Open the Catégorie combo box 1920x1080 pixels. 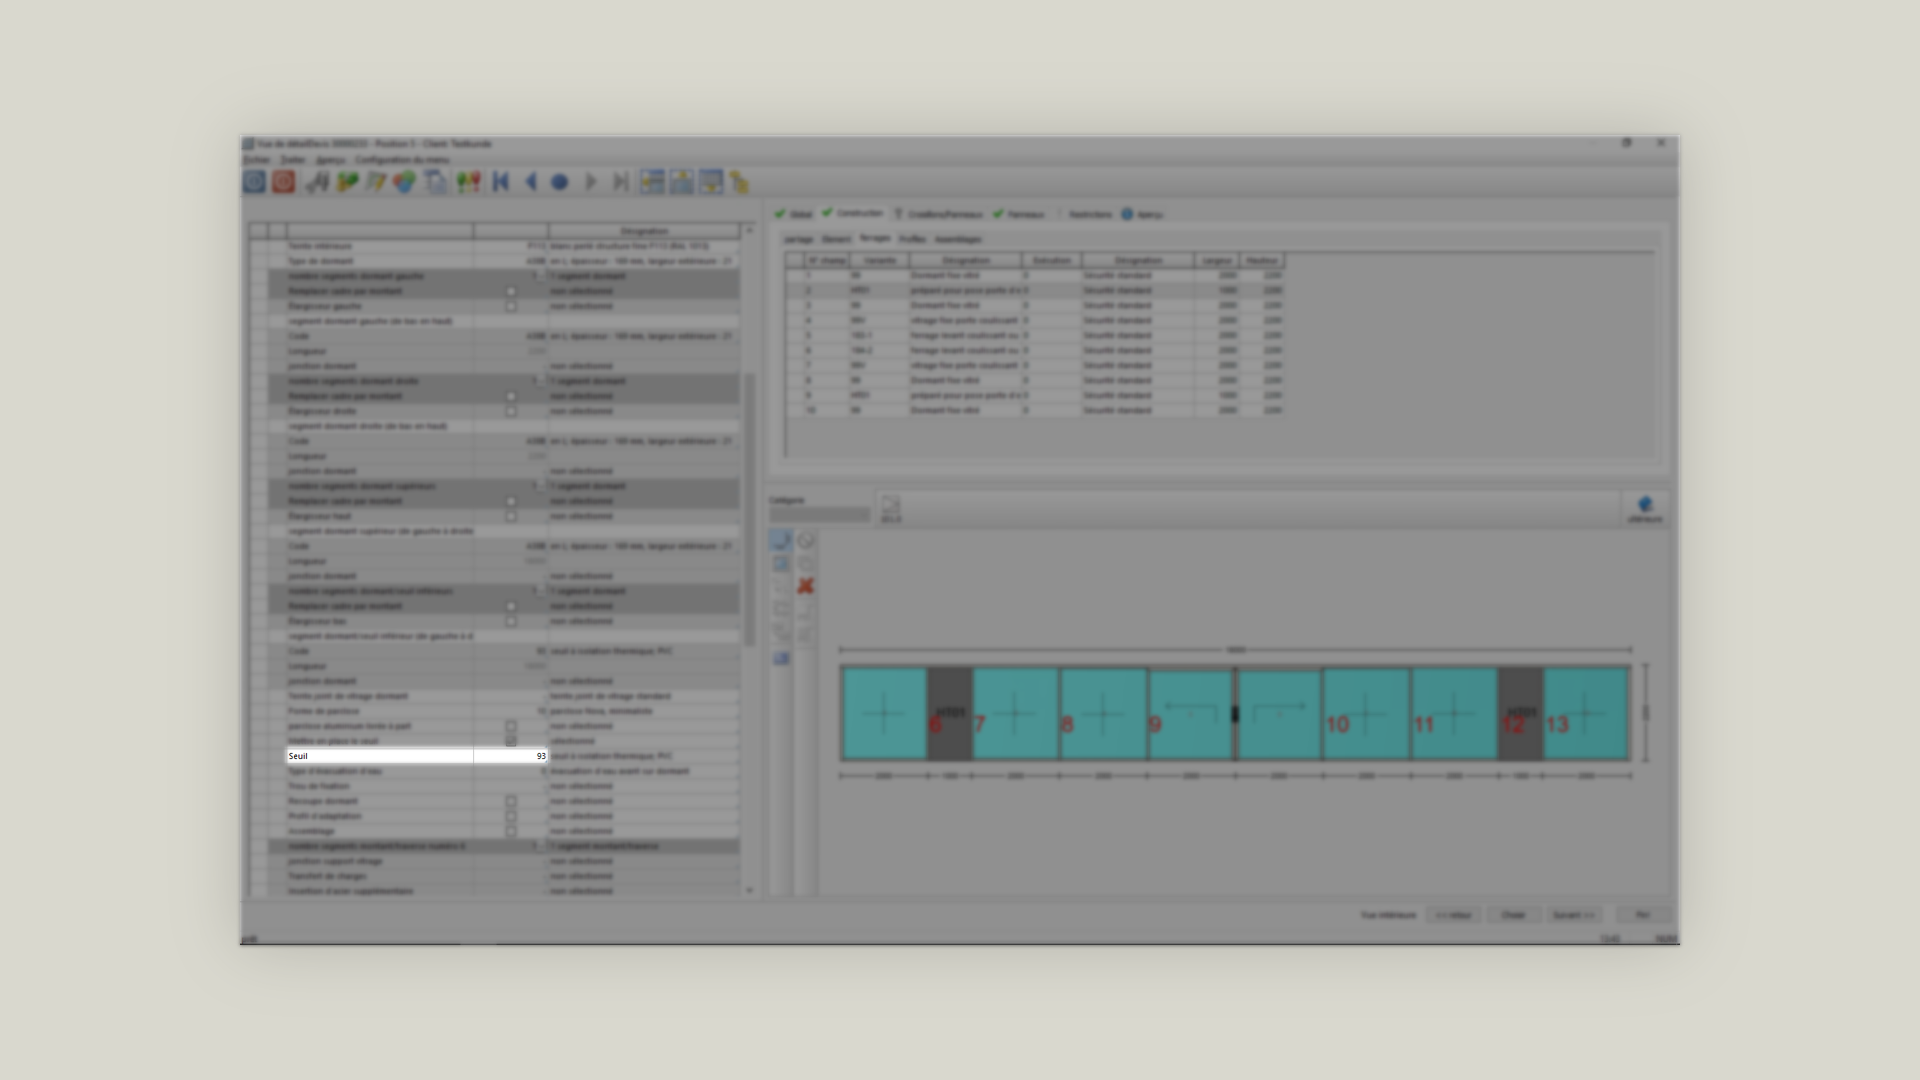pos(820,514)
